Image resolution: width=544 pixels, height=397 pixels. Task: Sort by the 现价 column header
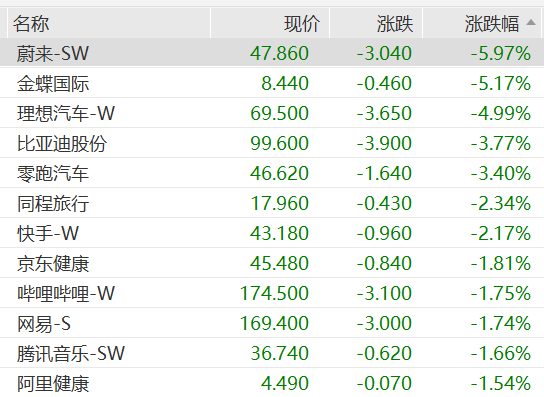coord(270,23)
